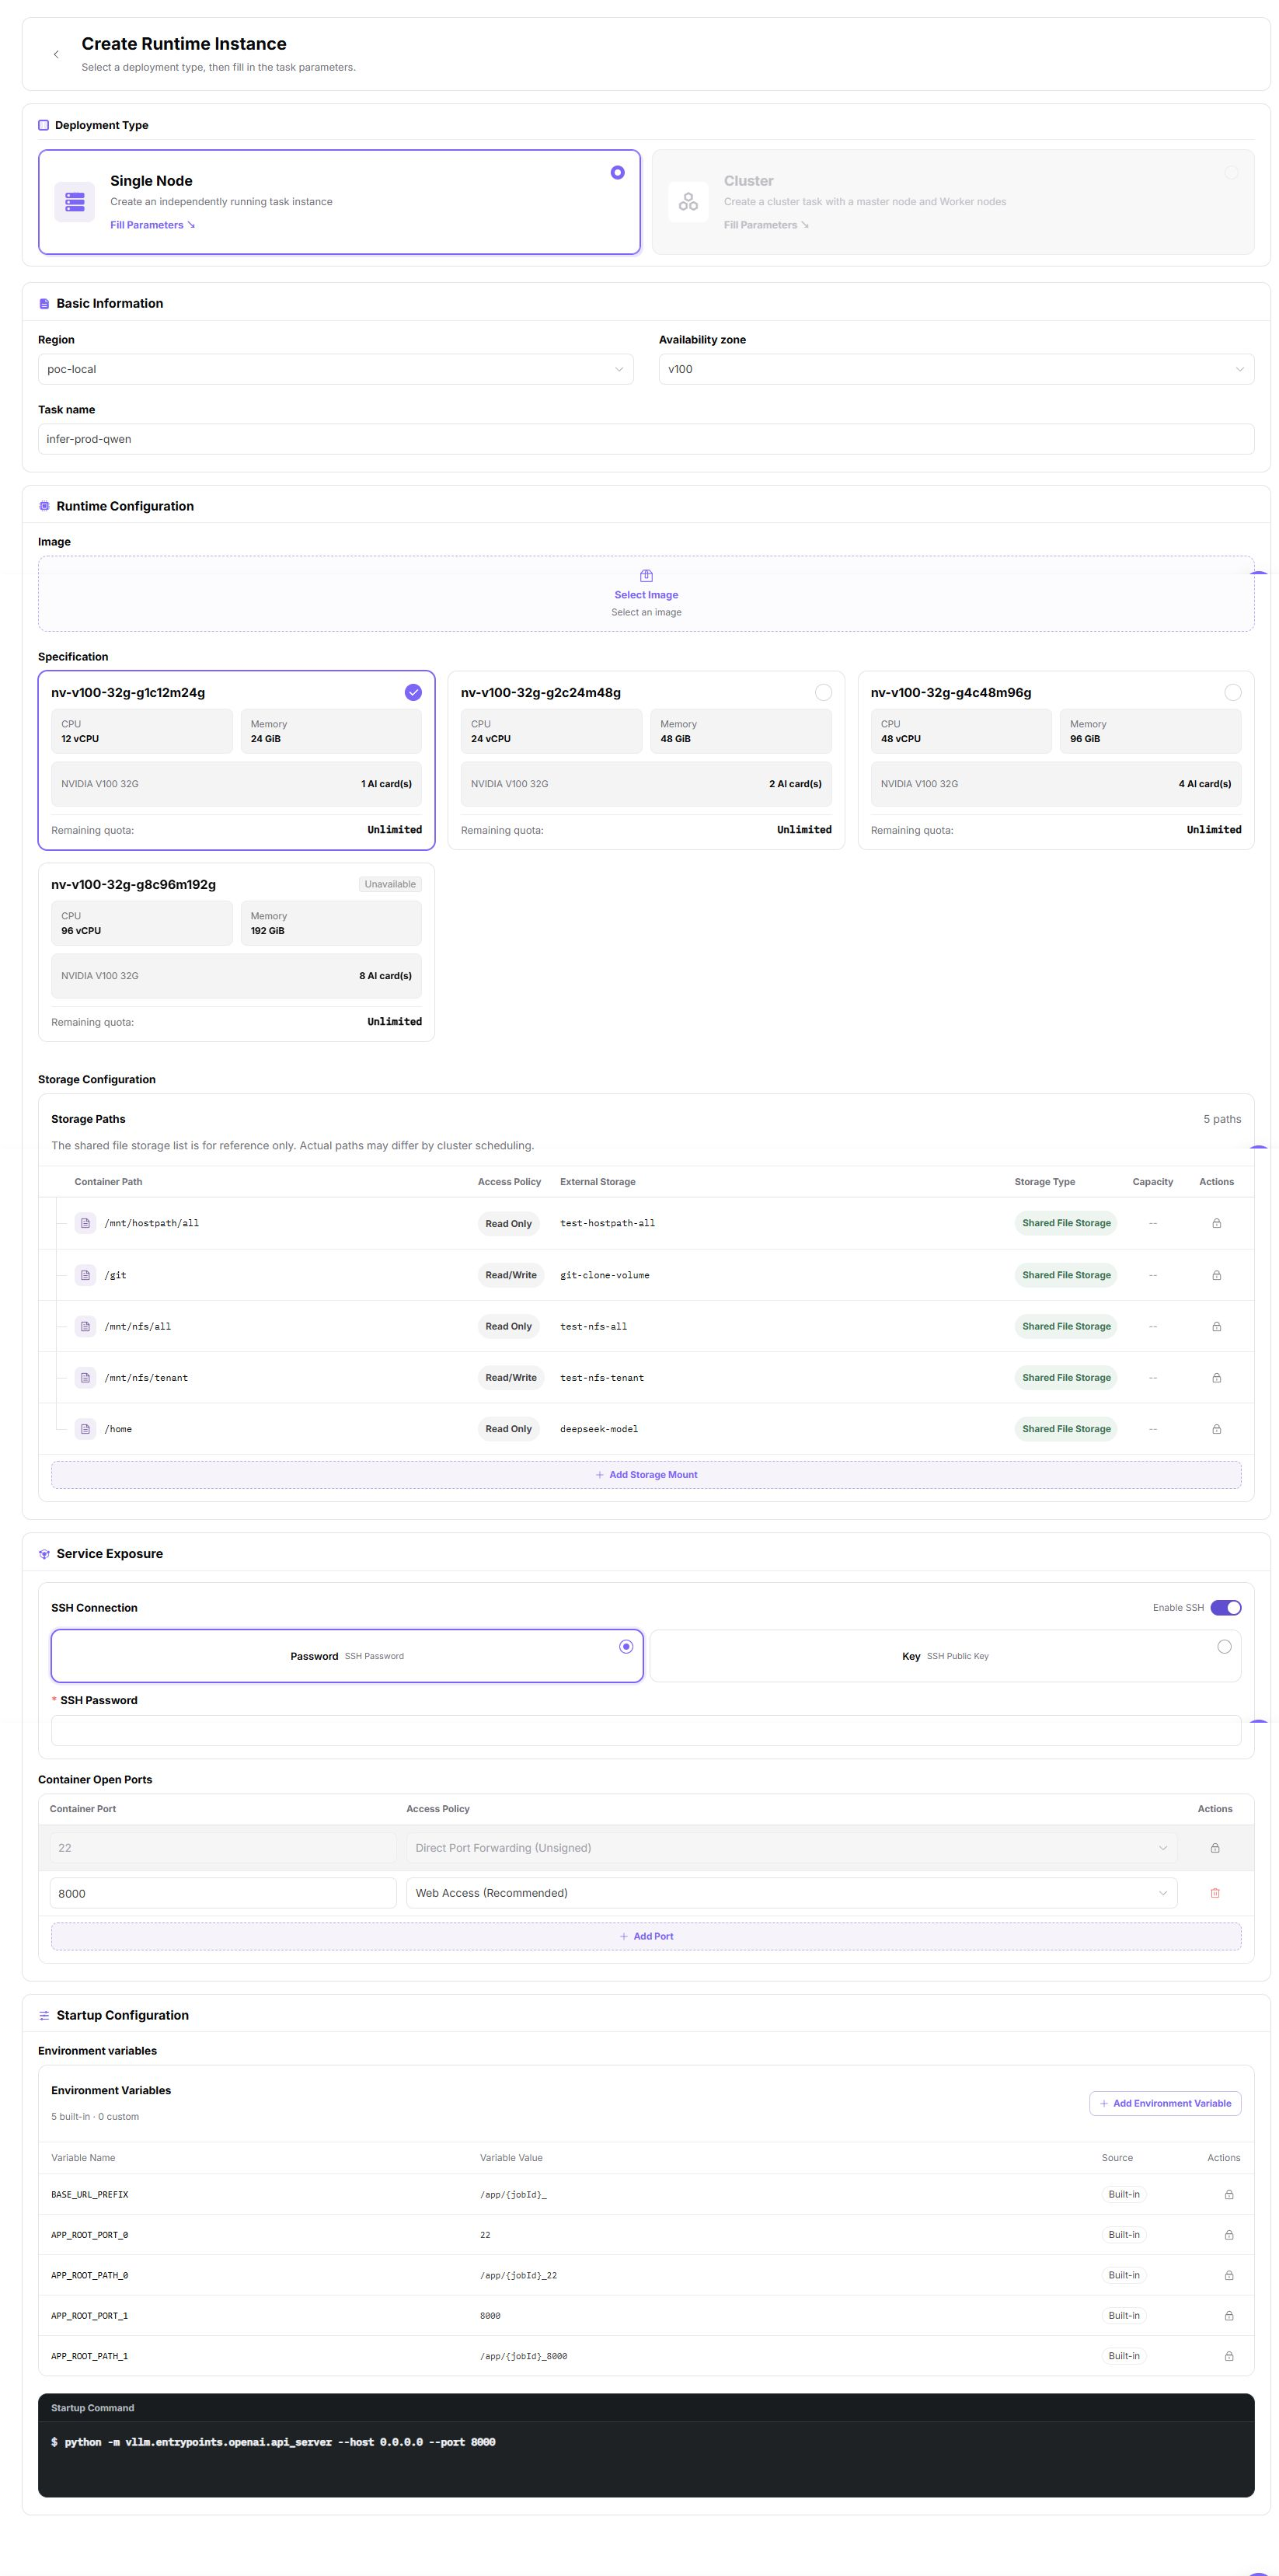This screenshot has height=2576, width=1279.
Task: Click file icon beside /mnt/nfs/tenant
Action: (86, 1378)
